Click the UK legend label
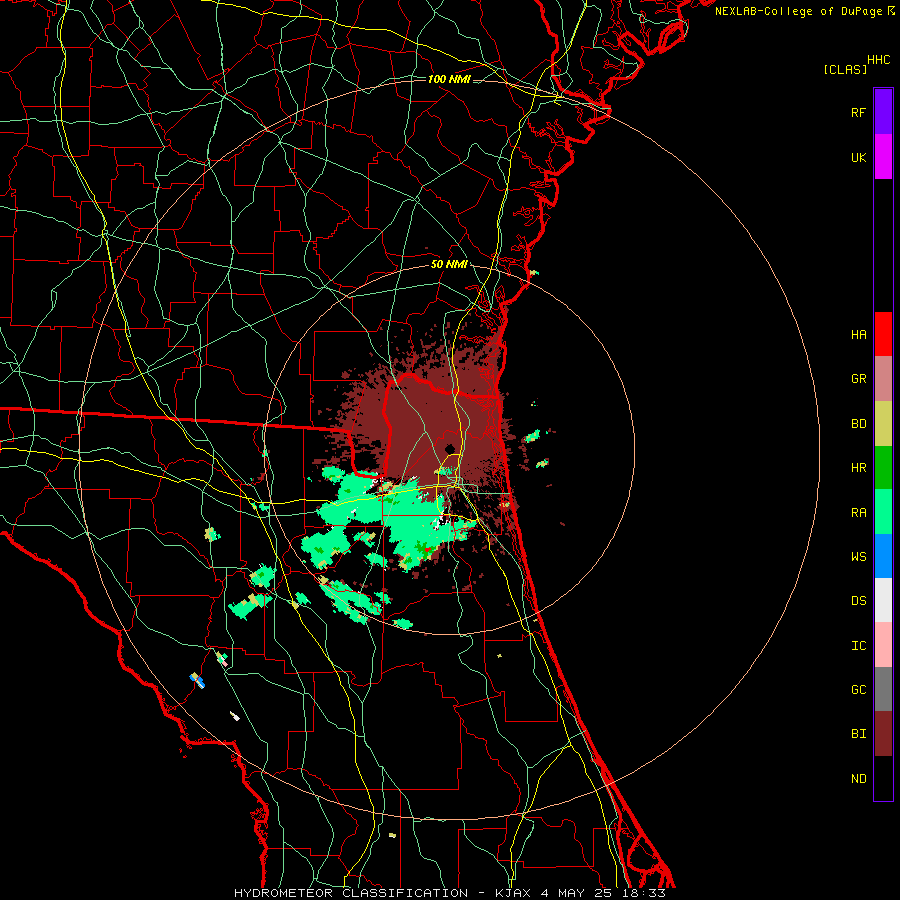This screenshot has width=900, height=900. pos(858,157)
